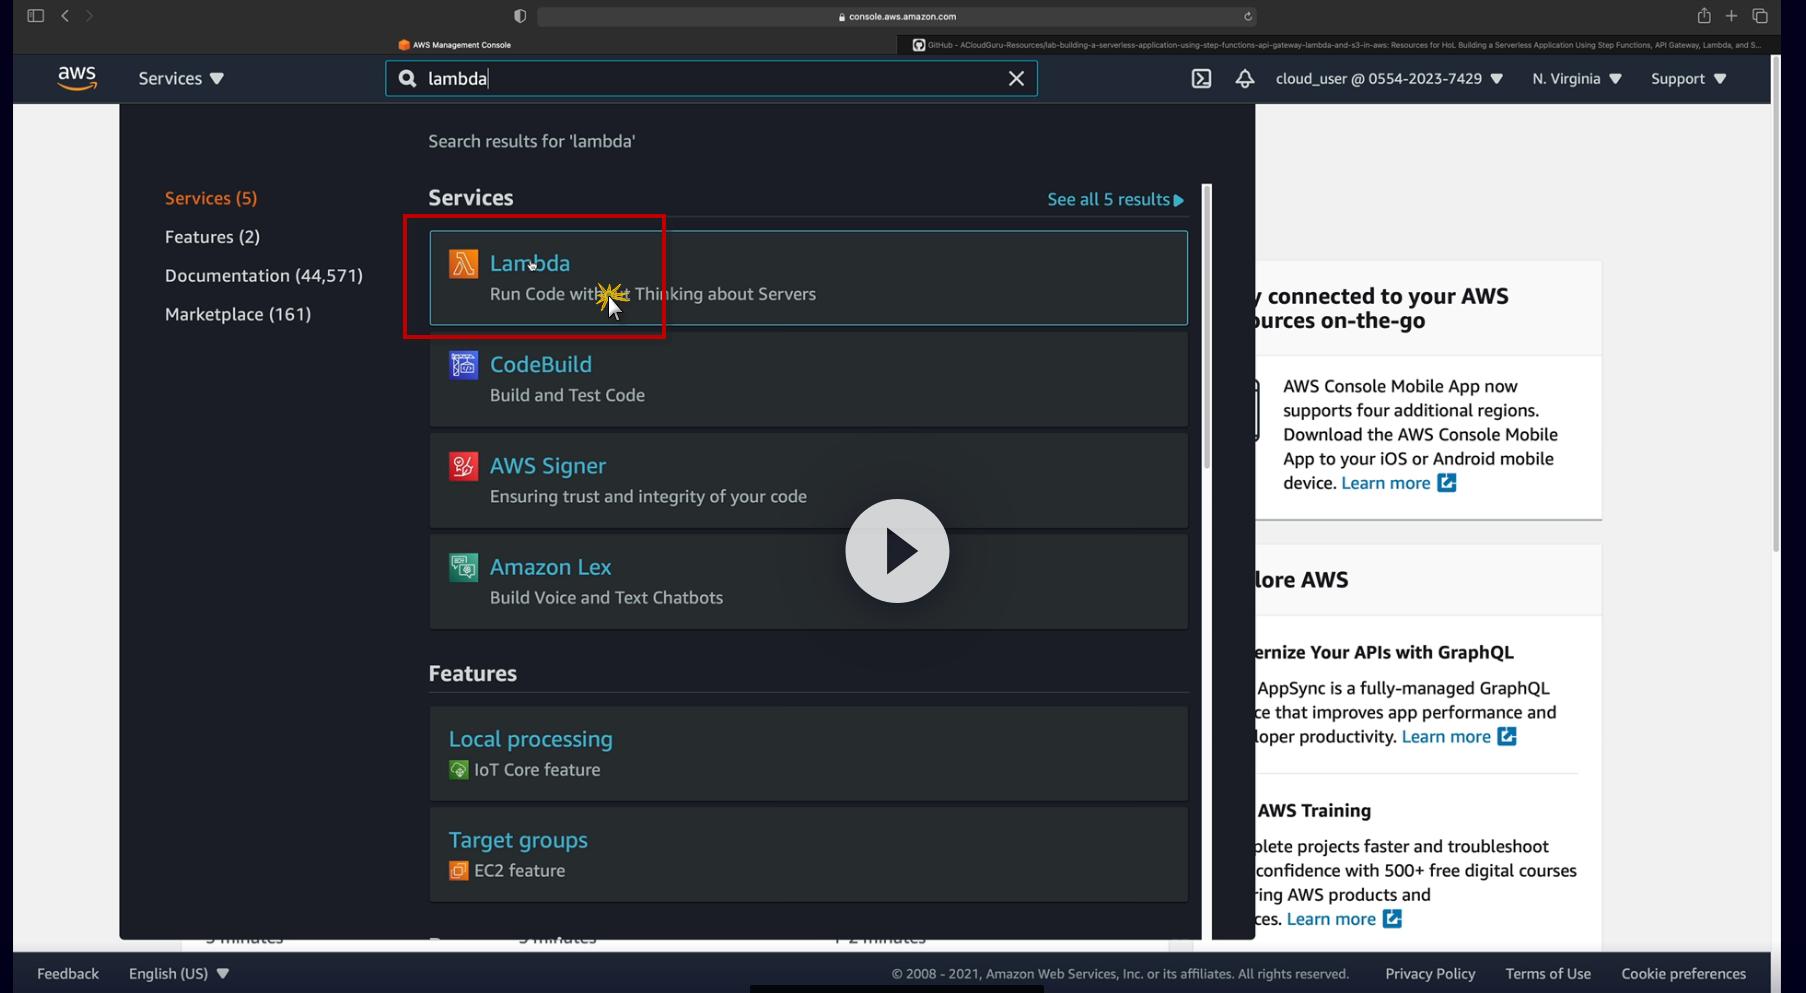
Task: Click the Features section heading
Action: [473, 674]
